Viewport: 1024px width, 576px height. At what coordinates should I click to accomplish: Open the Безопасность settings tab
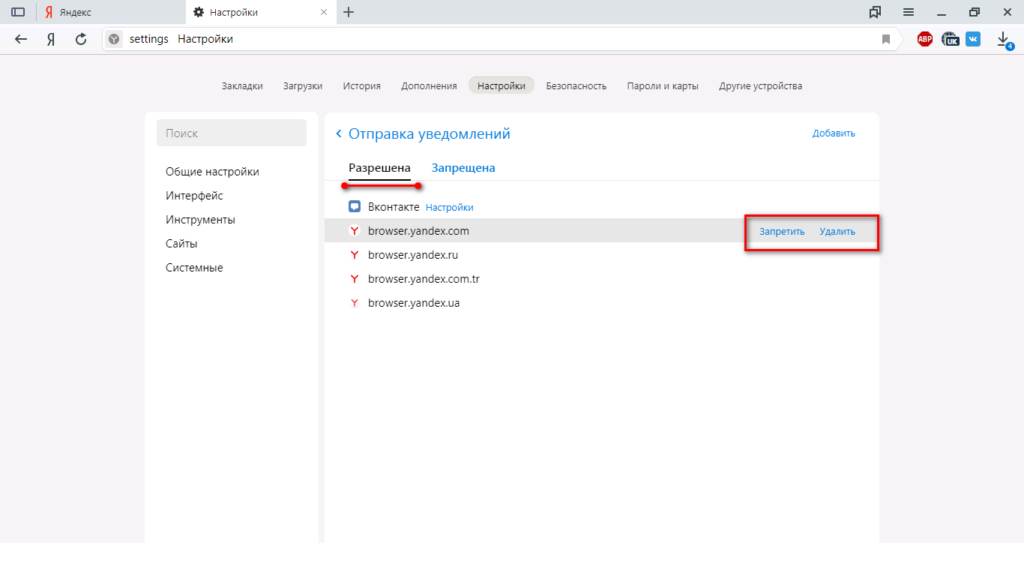click(x=576, y=86)
